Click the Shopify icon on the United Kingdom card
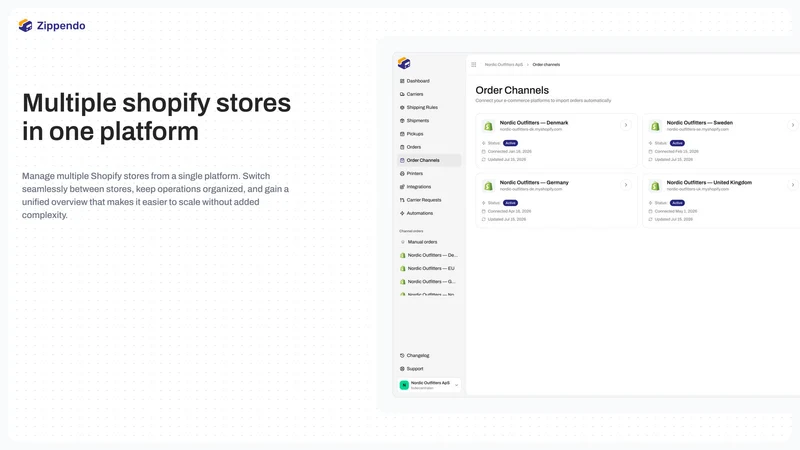Image resolution: width=800 pixels, height=450 pixels. point(655,186)
